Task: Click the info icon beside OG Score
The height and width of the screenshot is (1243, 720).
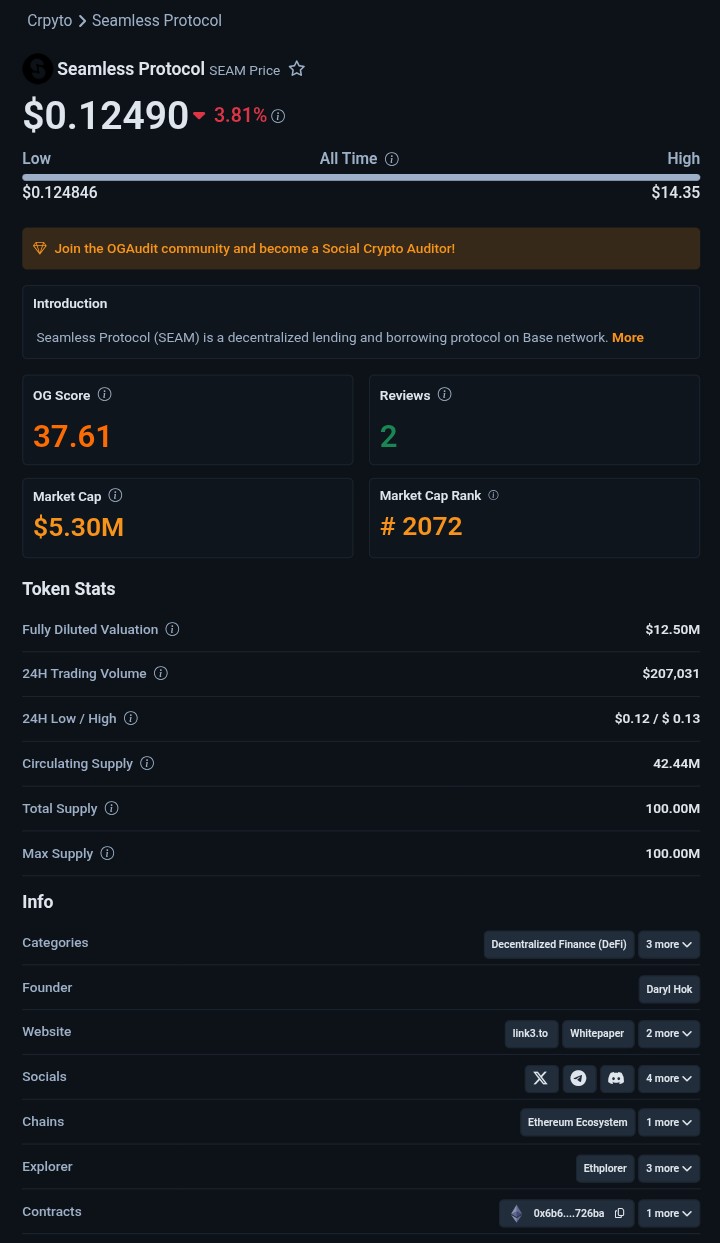Action: coord(105,395)
